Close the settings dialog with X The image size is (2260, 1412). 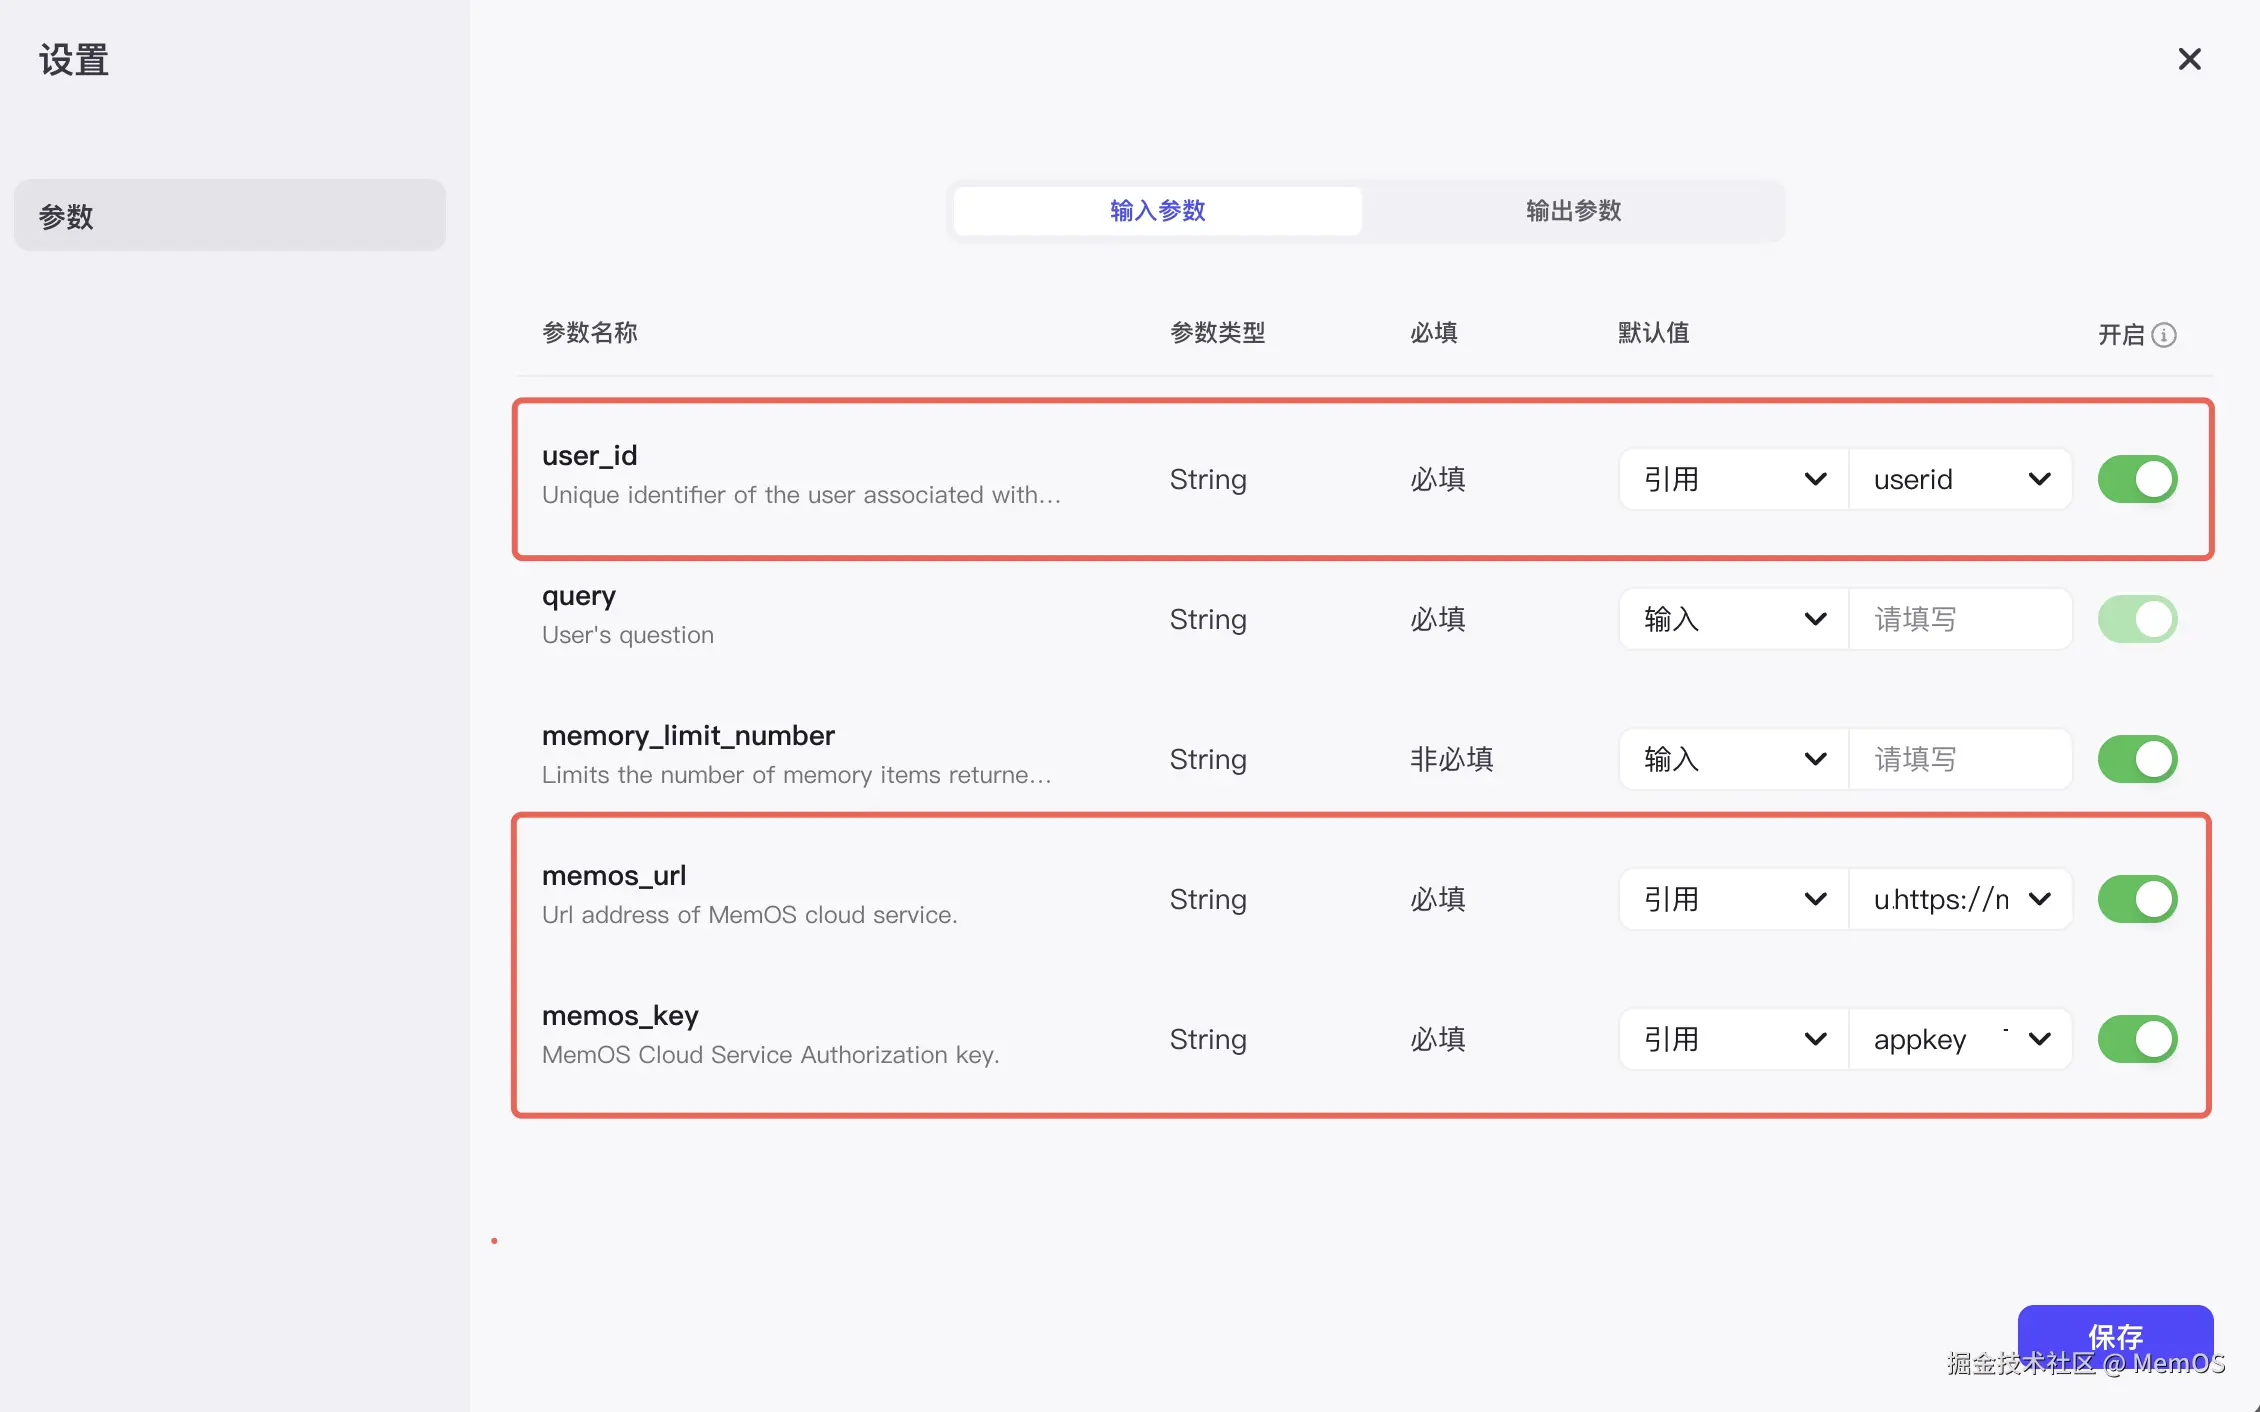2189,60
